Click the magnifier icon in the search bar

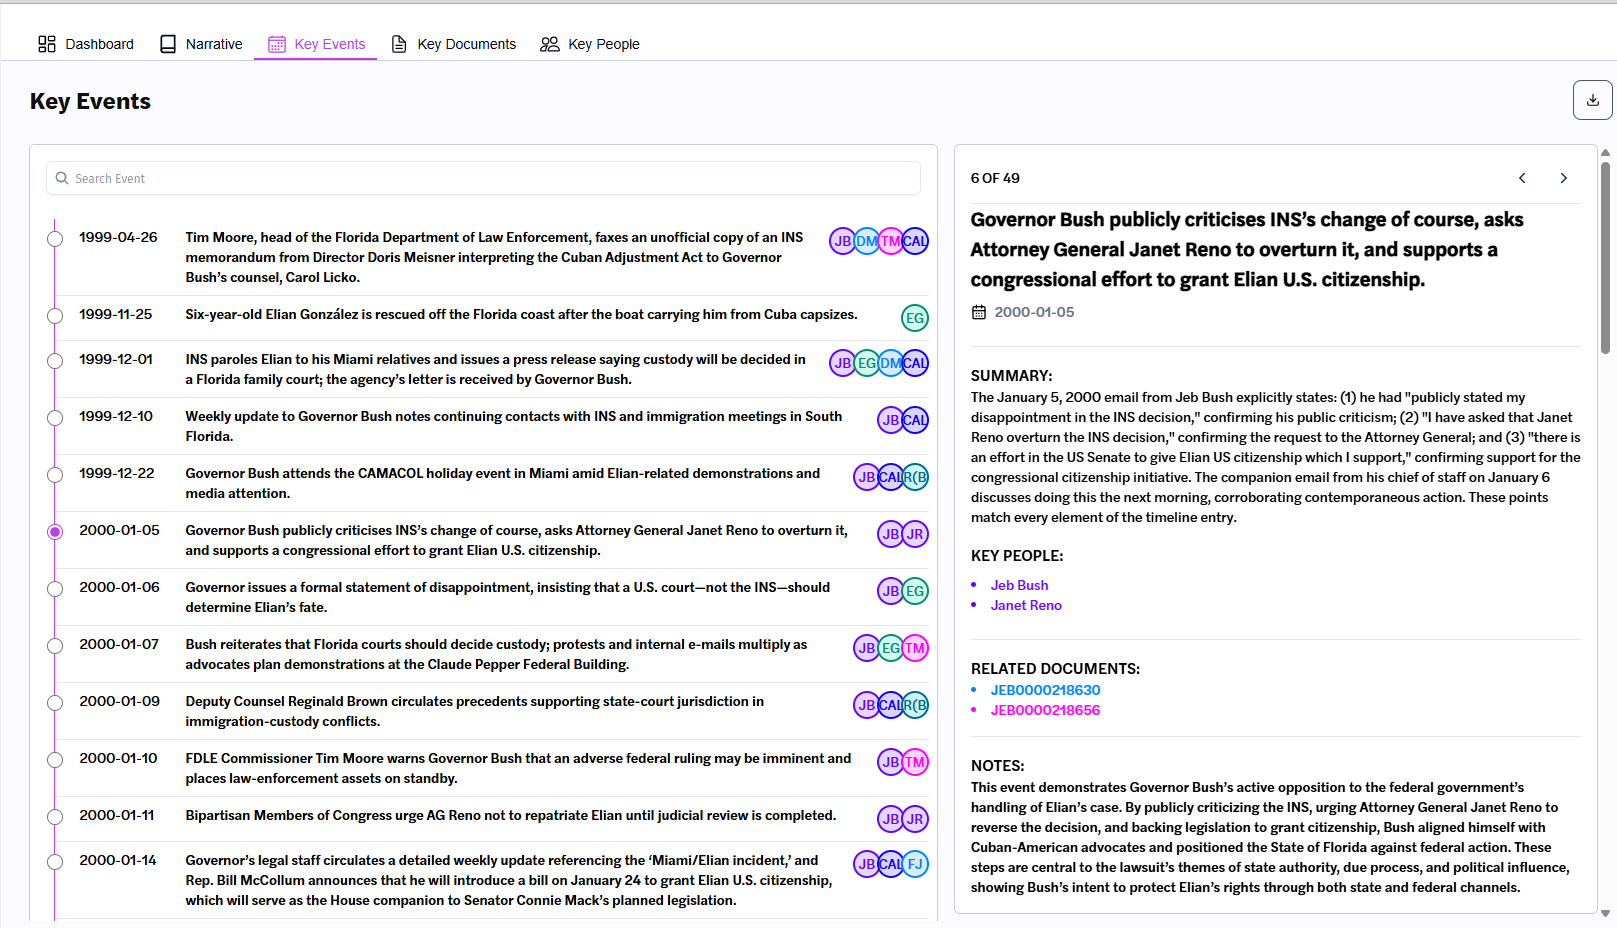62,178
